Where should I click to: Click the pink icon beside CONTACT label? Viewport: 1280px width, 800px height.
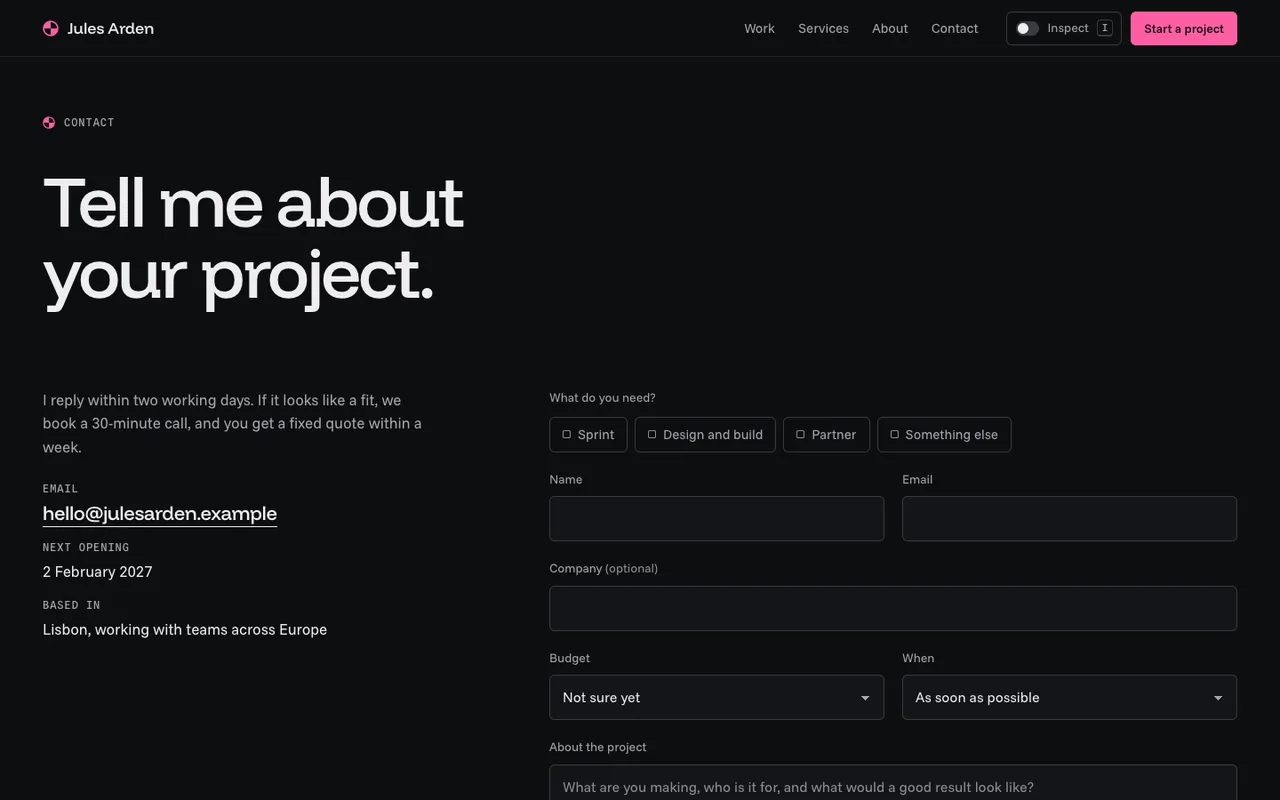pos(49,122)
